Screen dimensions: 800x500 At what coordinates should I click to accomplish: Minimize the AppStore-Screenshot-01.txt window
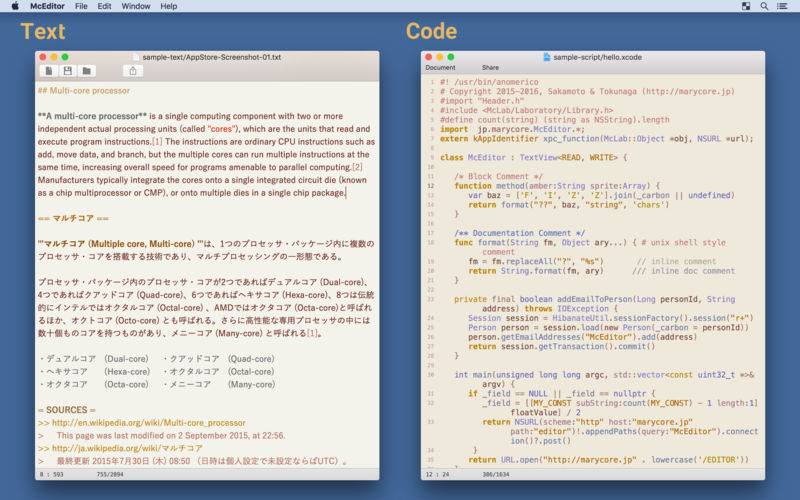54,57
